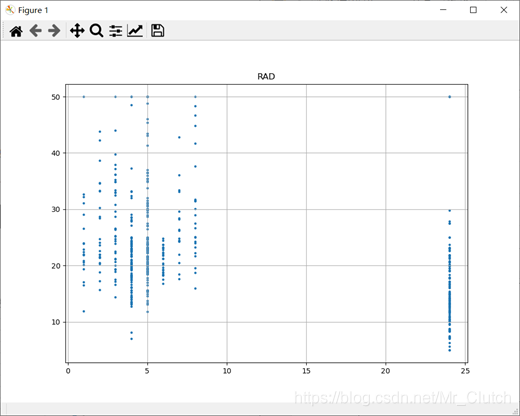
Task: Save the figure with floppy disk icon
Action: click(x=157, y=30)
